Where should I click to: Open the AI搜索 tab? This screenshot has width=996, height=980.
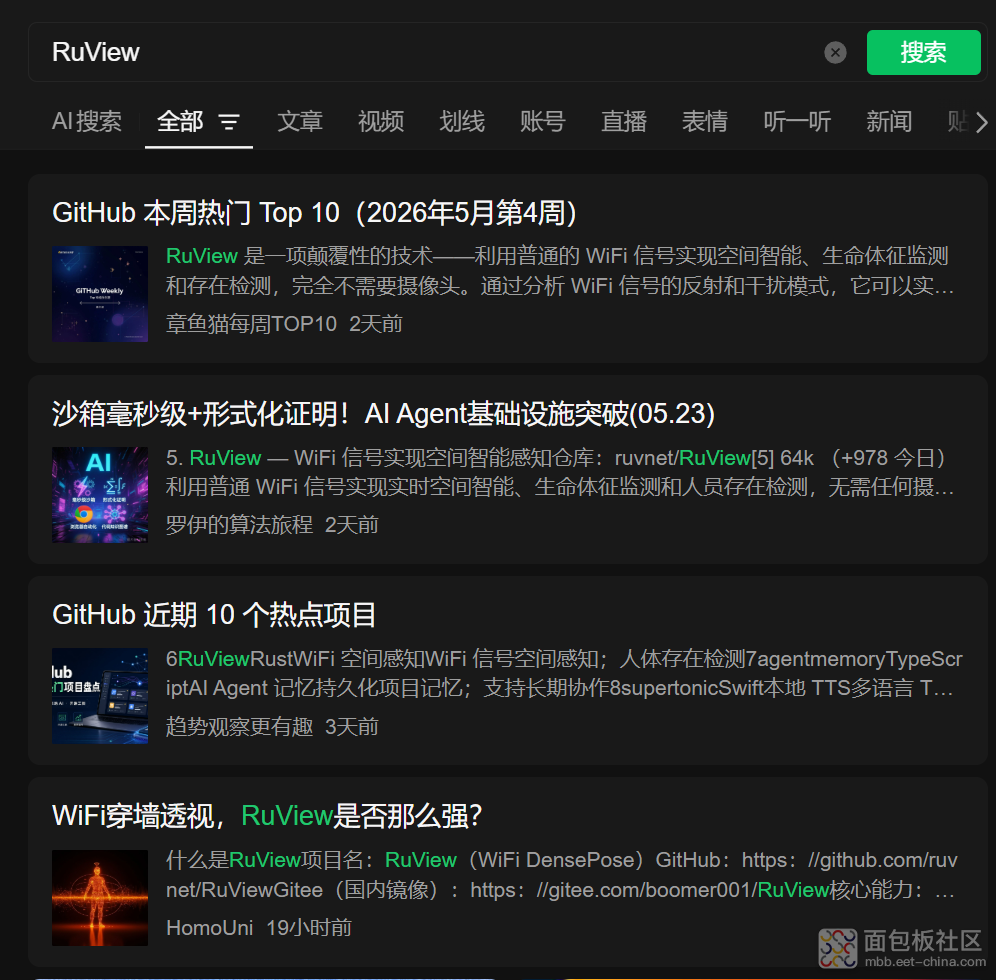[87, 121]
